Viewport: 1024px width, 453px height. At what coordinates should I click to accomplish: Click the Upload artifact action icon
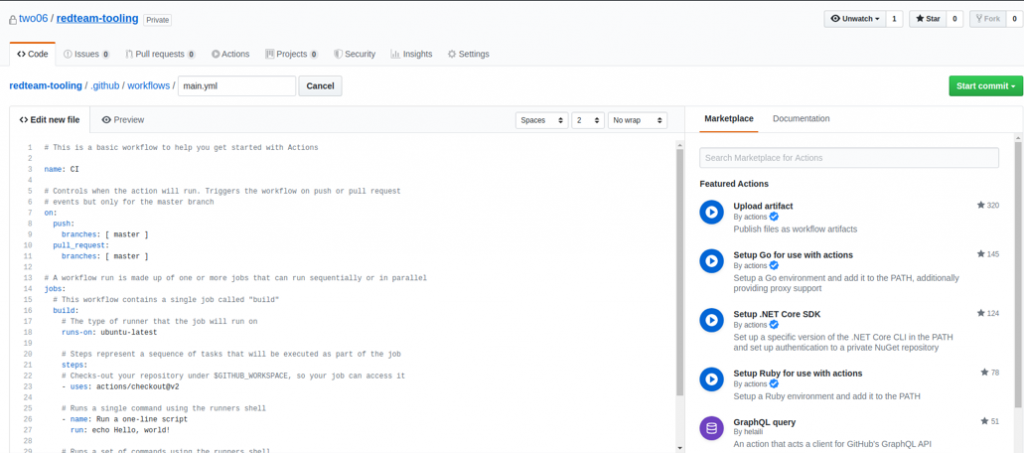click(712, 212)
